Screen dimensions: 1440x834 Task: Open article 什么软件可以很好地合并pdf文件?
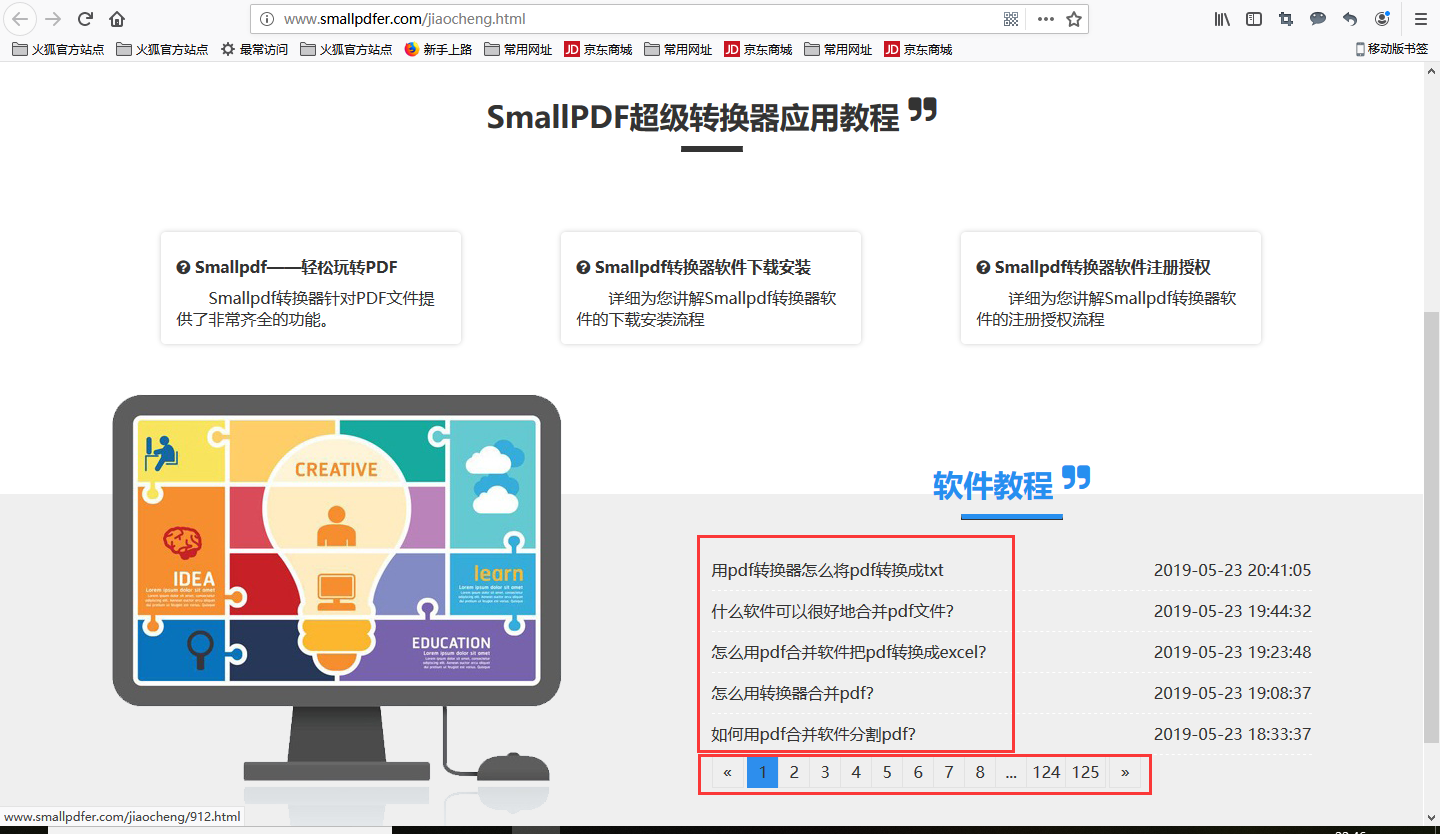click(832, 611)
